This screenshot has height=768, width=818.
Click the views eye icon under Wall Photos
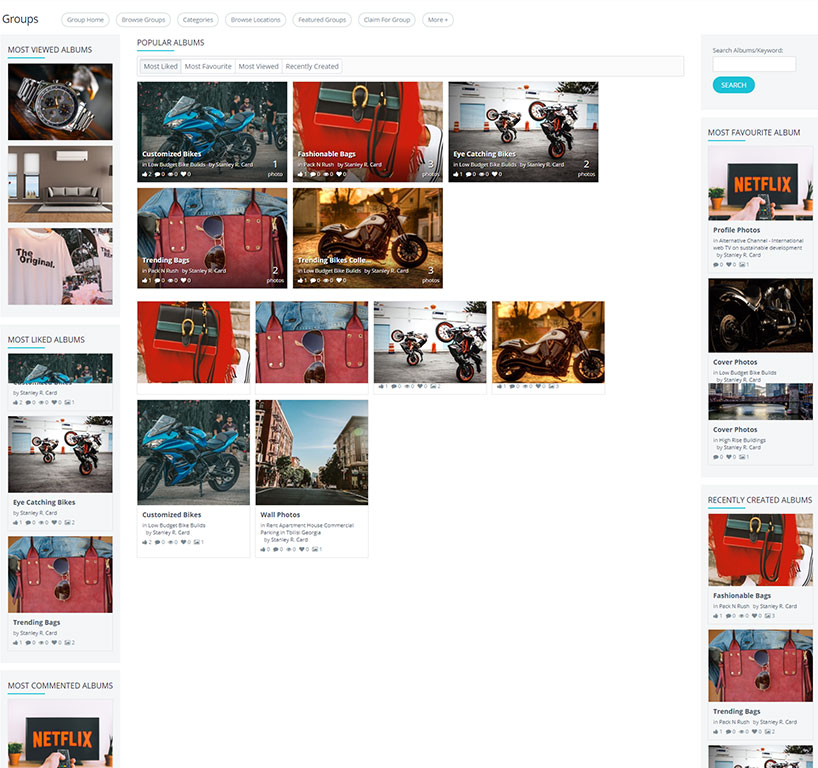point(289,549)
